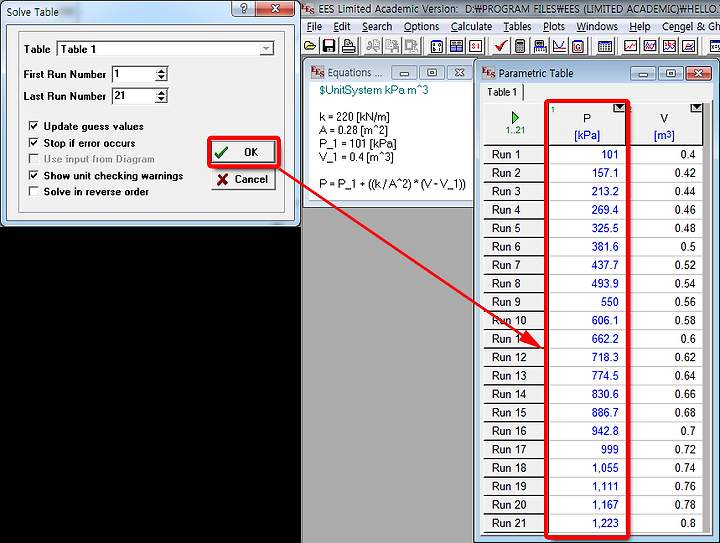Enable Solve in reverse order checkbox
The height and width of the screenshot is (543, 720).
point(34,191)
